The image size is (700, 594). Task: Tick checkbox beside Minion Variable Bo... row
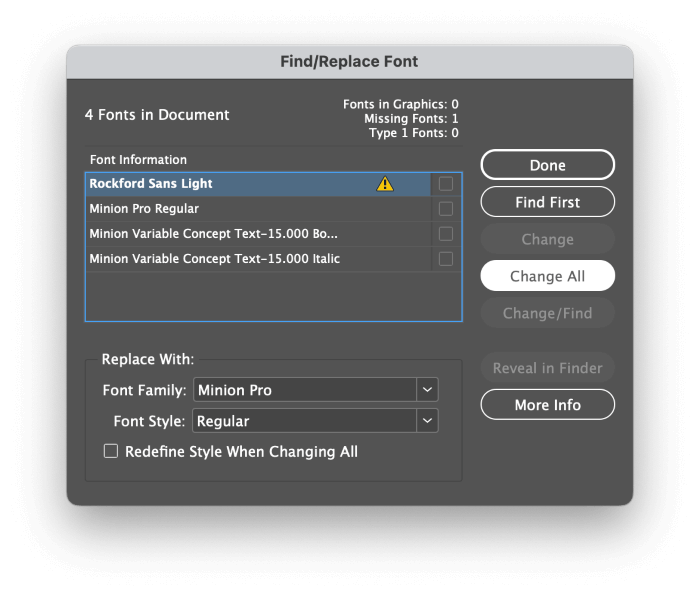tap(446, 234)
